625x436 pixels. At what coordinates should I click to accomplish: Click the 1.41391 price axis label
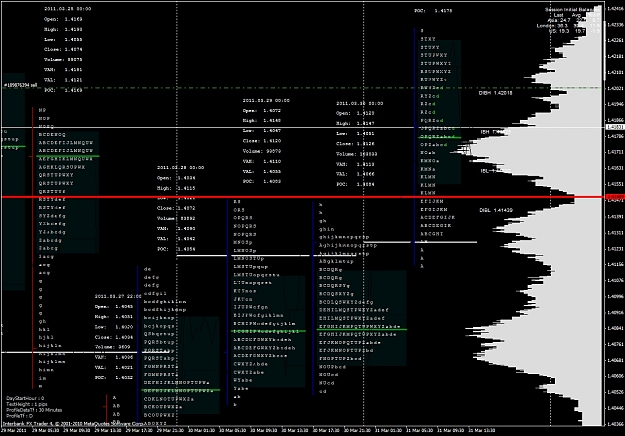click(615, 217)
